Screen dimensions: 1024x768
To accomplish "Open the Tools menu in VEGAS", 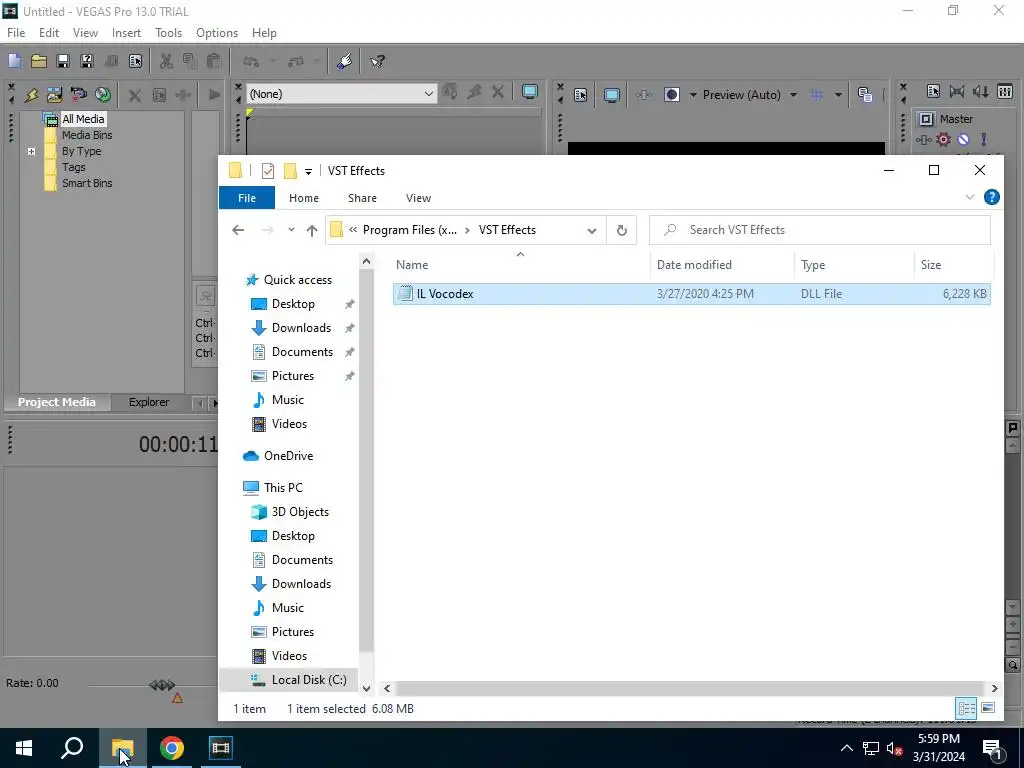I will 168,33.
